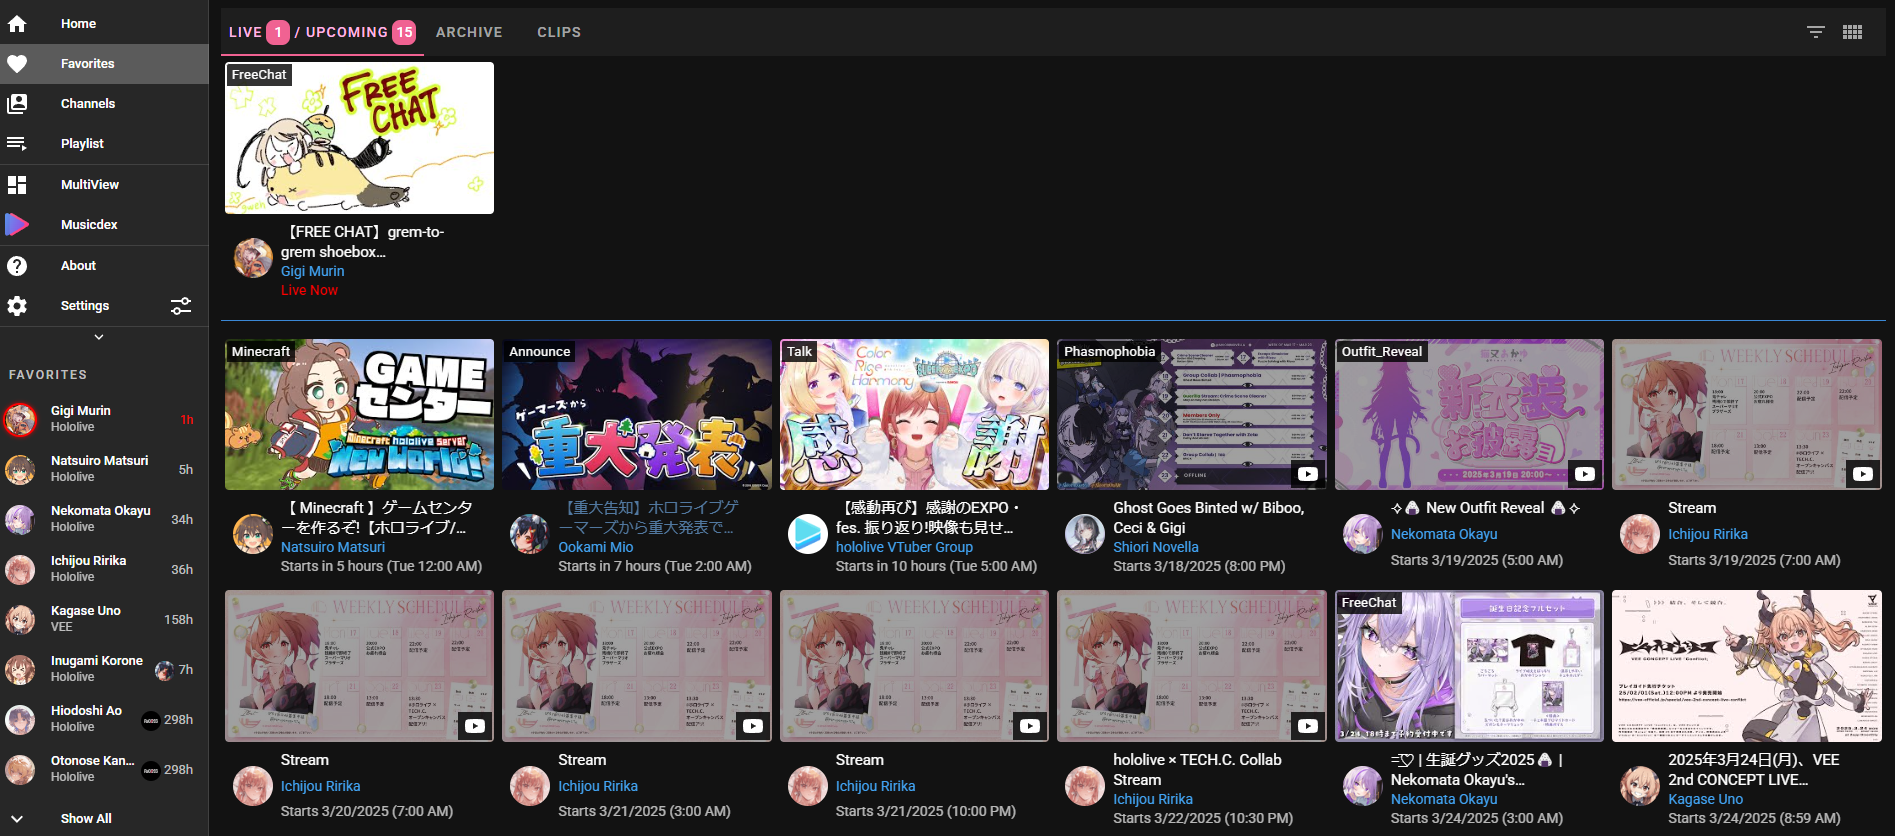1895x836 pixels.
Task: Open the filter and sort menu
Action: 1815,32
